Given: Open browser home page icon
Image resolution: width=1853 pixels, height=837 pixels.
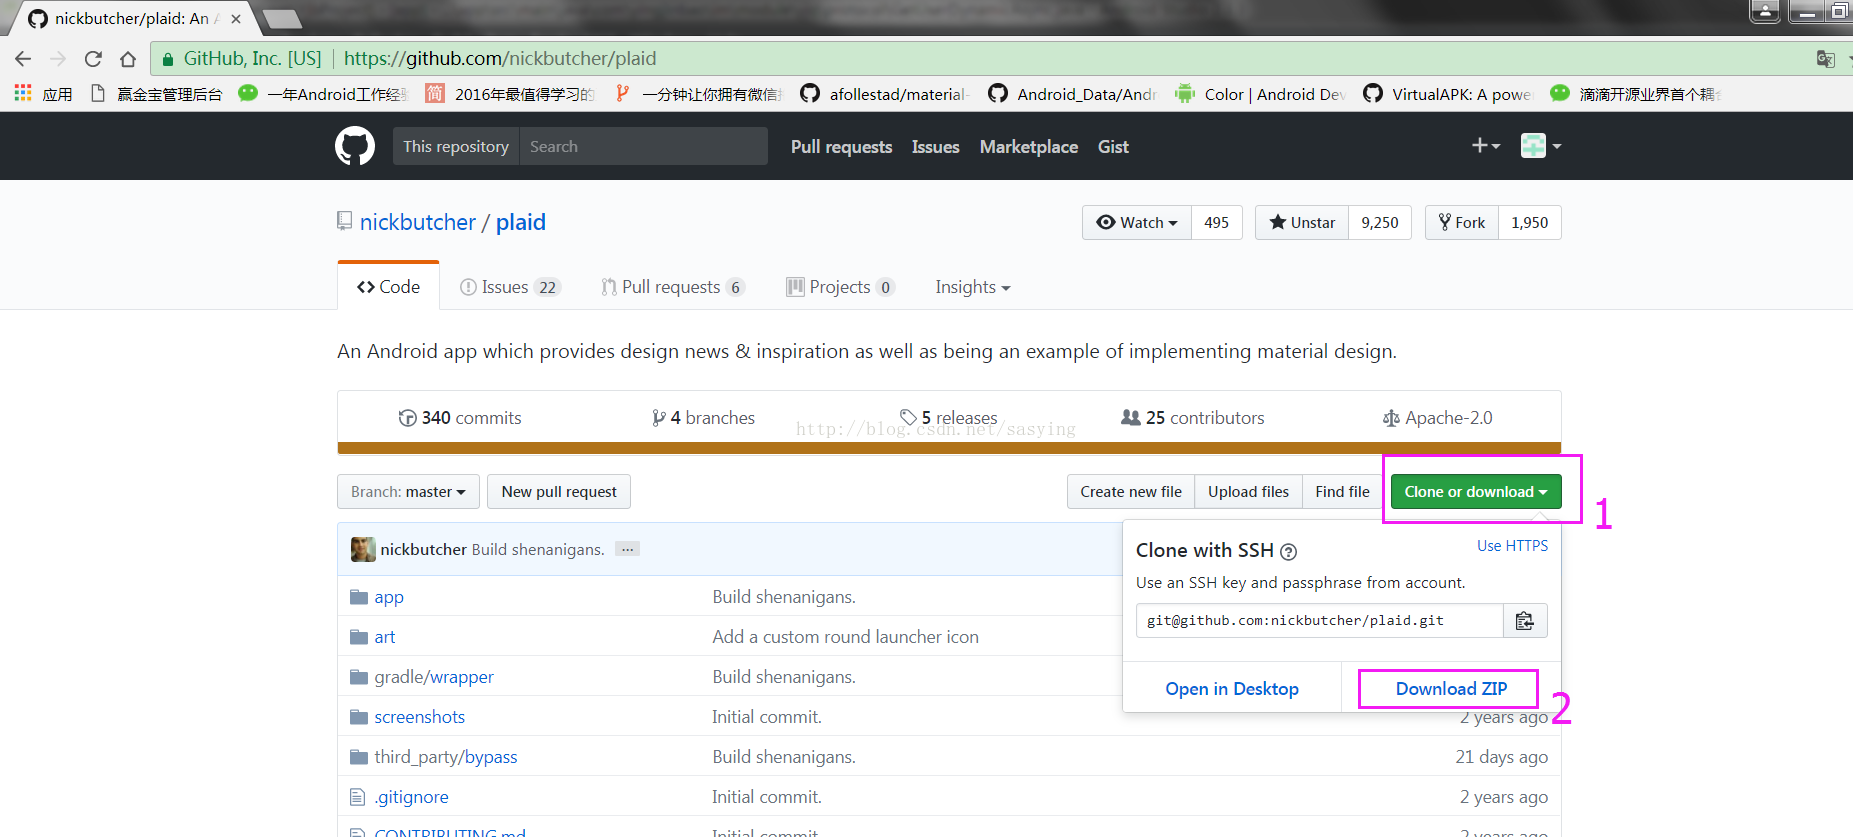Looking at the screenshot, I should coord(128,59).
